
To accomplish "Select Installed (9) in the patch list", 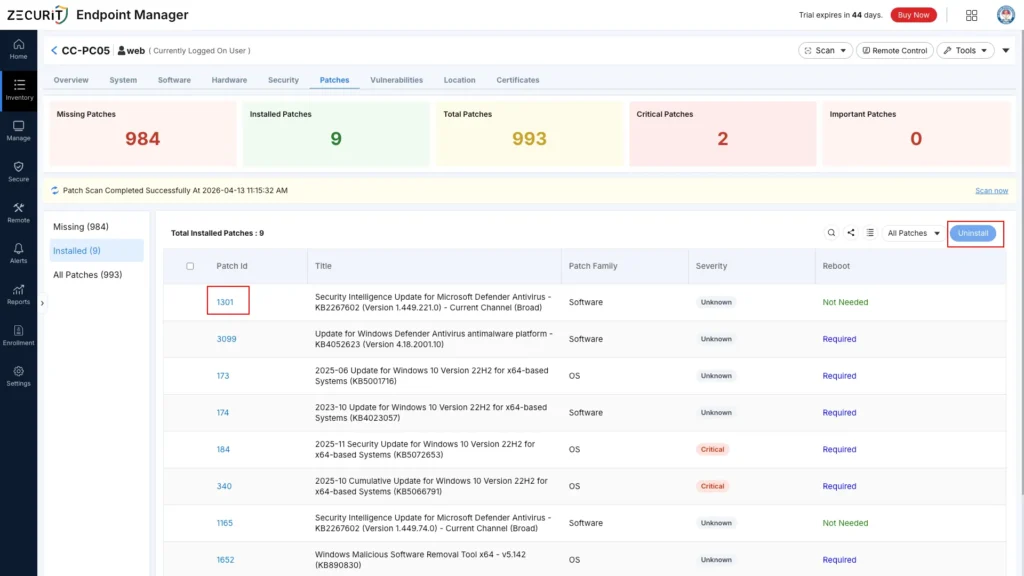I will point(97,251).
